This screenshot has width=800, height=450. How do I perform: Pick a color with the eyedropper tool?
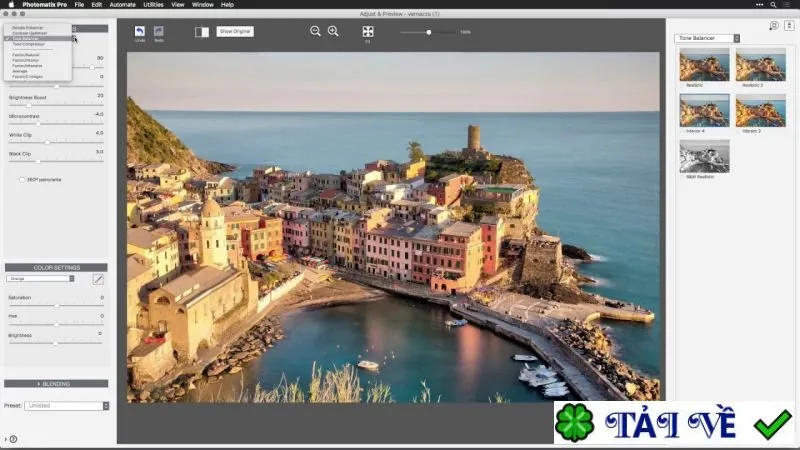point(98,279)
